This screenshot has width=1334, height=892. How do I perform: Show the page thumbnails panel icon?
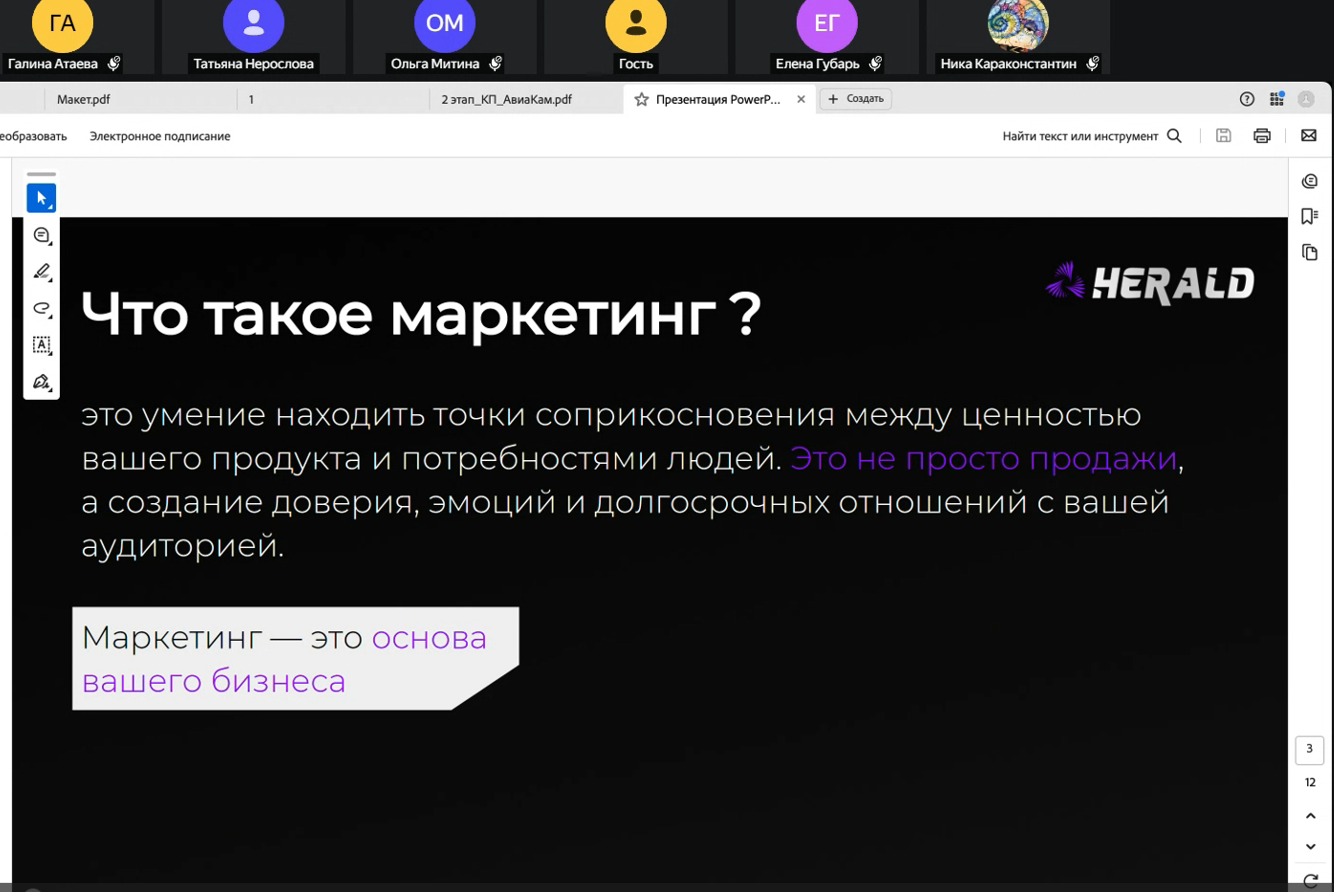point(1309,253)
